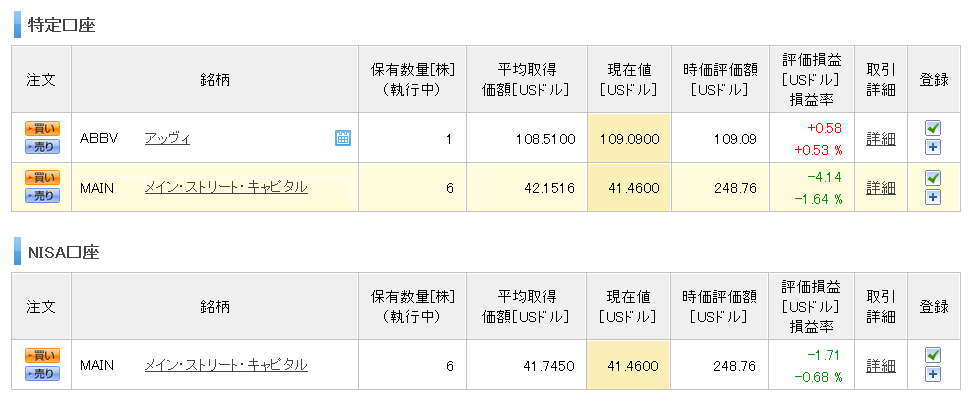Toggle registration checkmark for MAIN in 特定口座
Image resolution: width=974 pixels, height=405 pixels.
933,178
